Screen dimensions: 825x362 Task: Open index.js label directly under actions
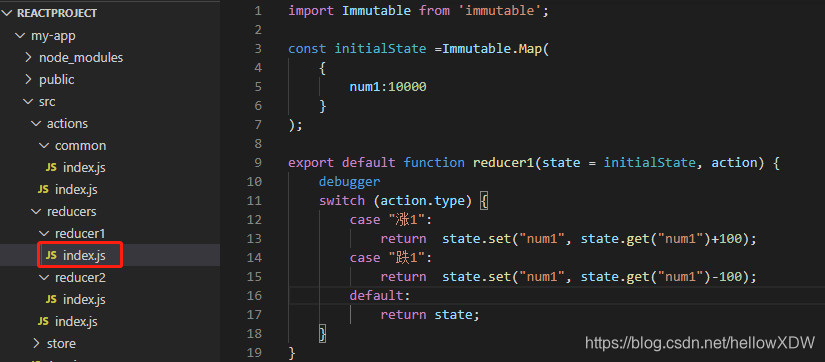click(76, 189)
